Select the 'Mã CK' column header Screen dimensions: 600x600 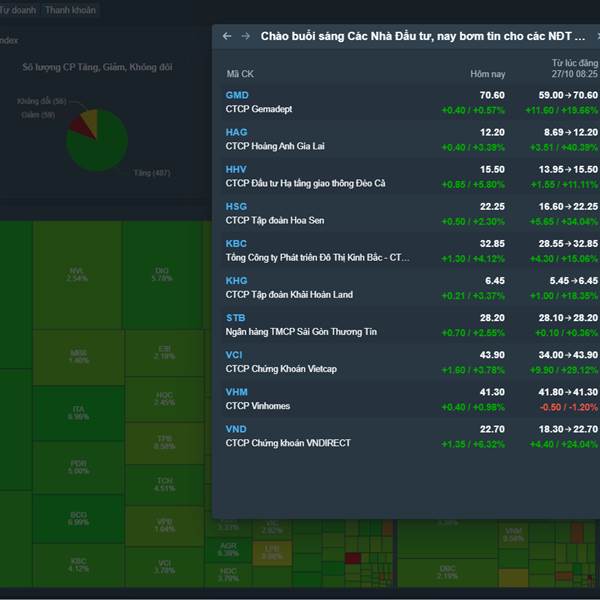click(240, 74)
